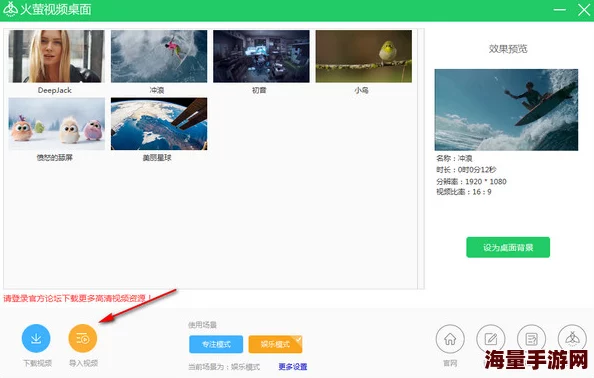
Task: Click the 分辨率：1920 * 1080 line
Action: click(x=471, y=181)
